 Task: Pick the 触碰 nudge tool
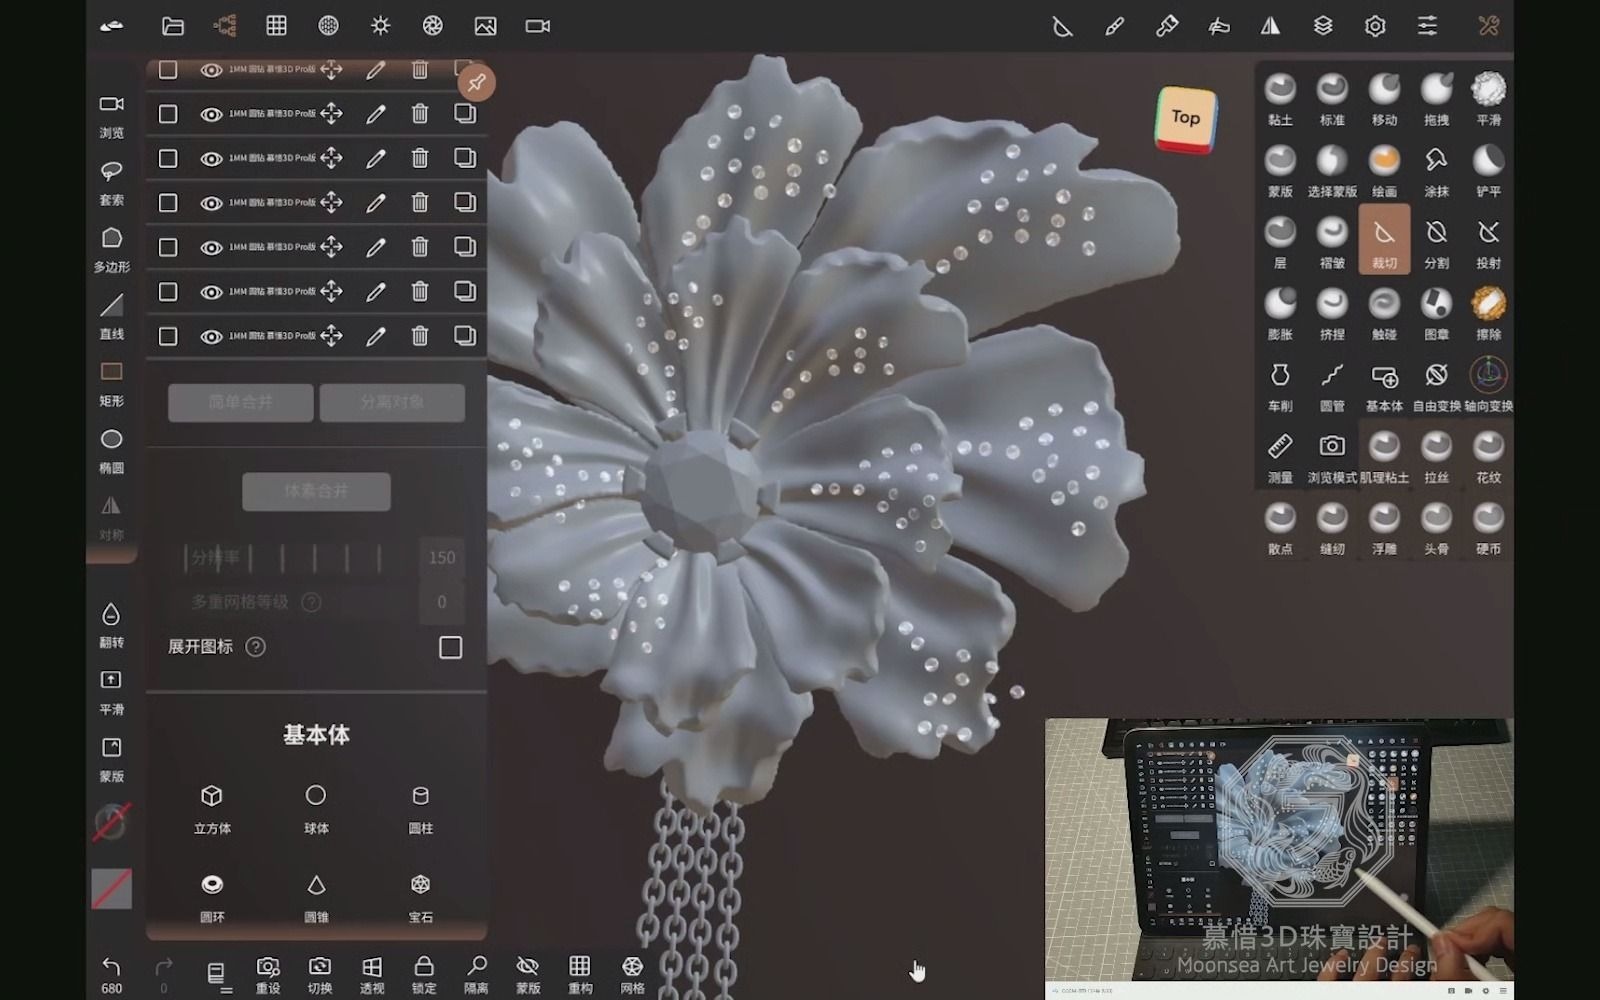[x=1384, y=313]
